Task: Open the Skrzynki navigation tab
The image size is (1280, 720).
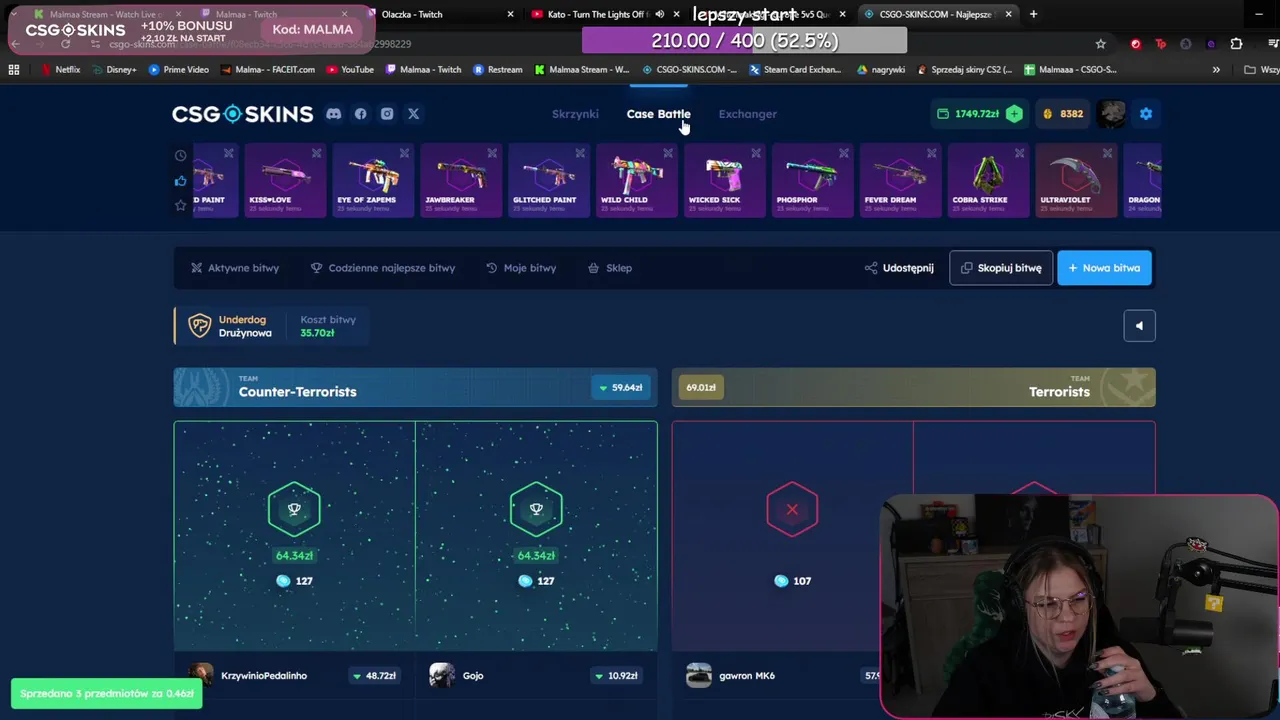Action: point(575,114)
